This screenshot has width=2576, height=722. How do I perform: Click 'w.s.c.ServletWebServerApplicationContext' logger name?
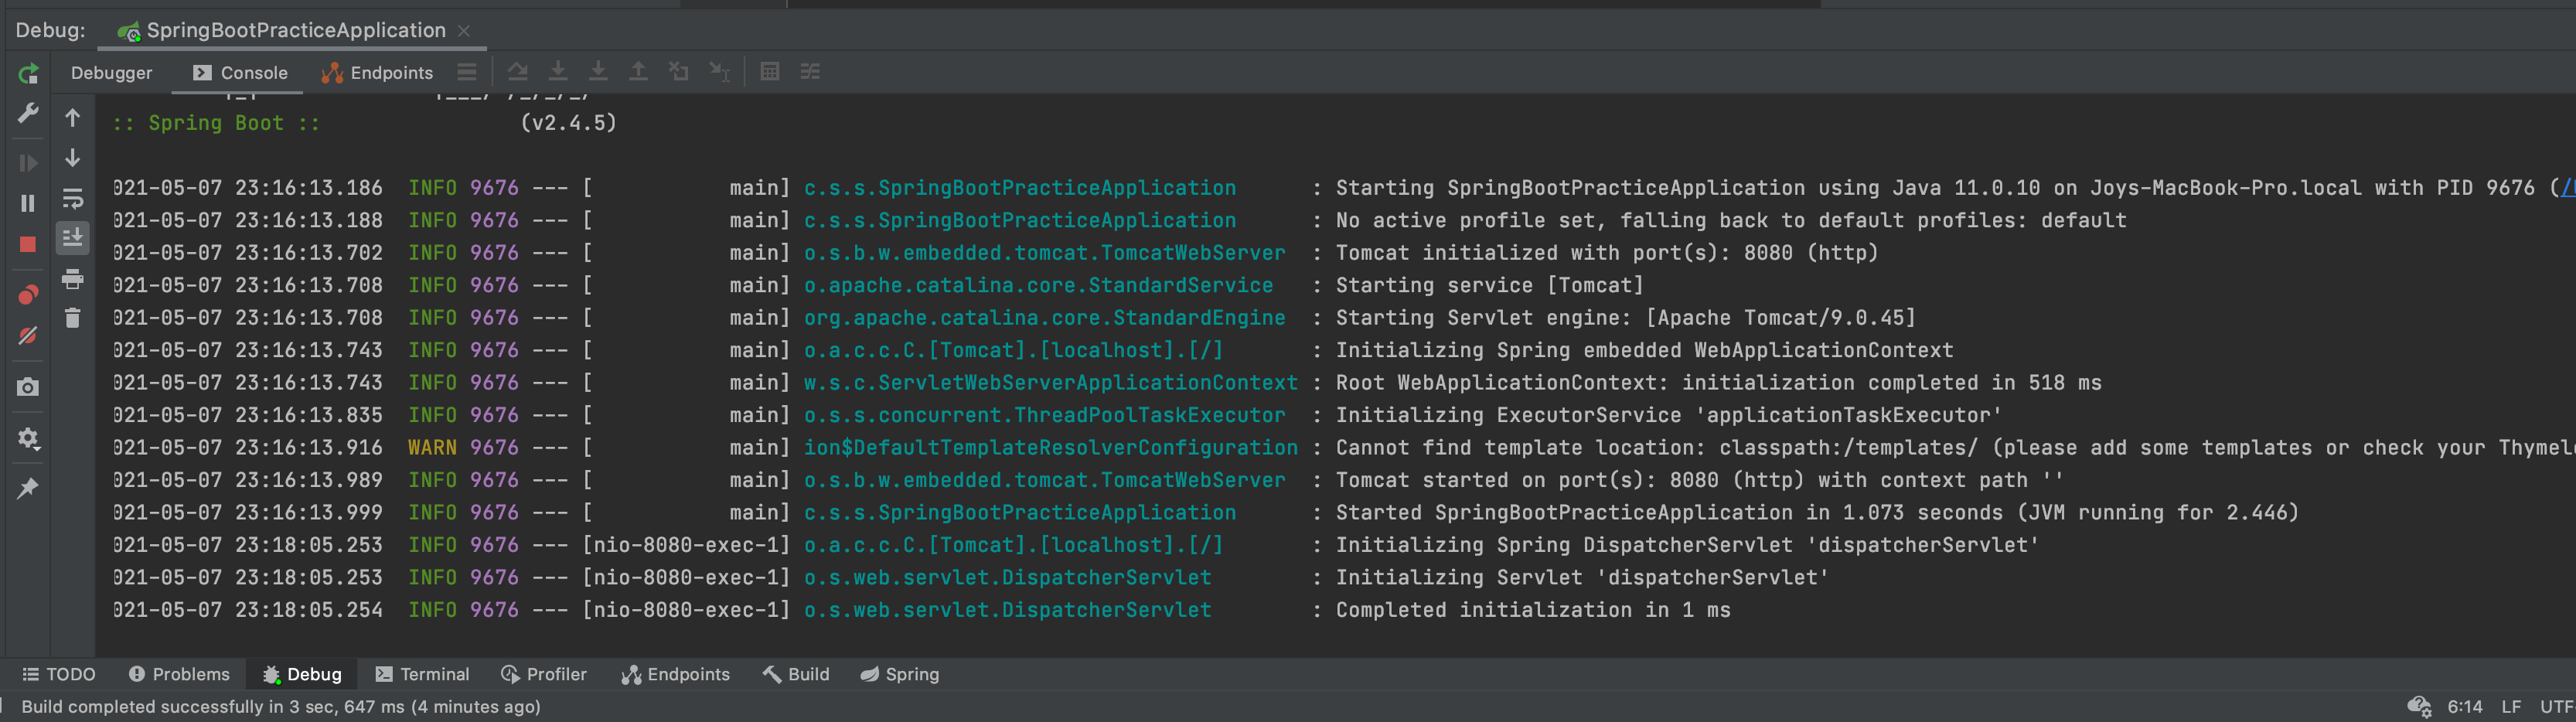point(1051,383)
